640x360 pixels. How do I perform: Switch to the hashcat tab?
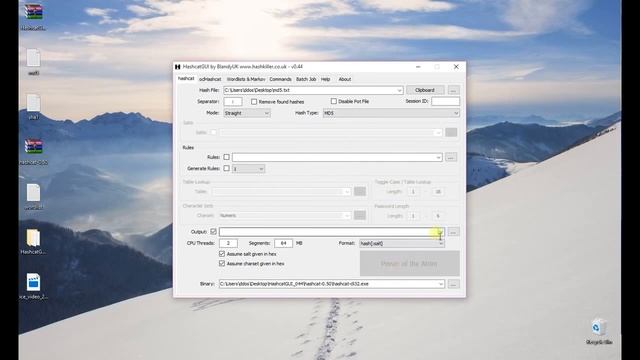(186, 78)
